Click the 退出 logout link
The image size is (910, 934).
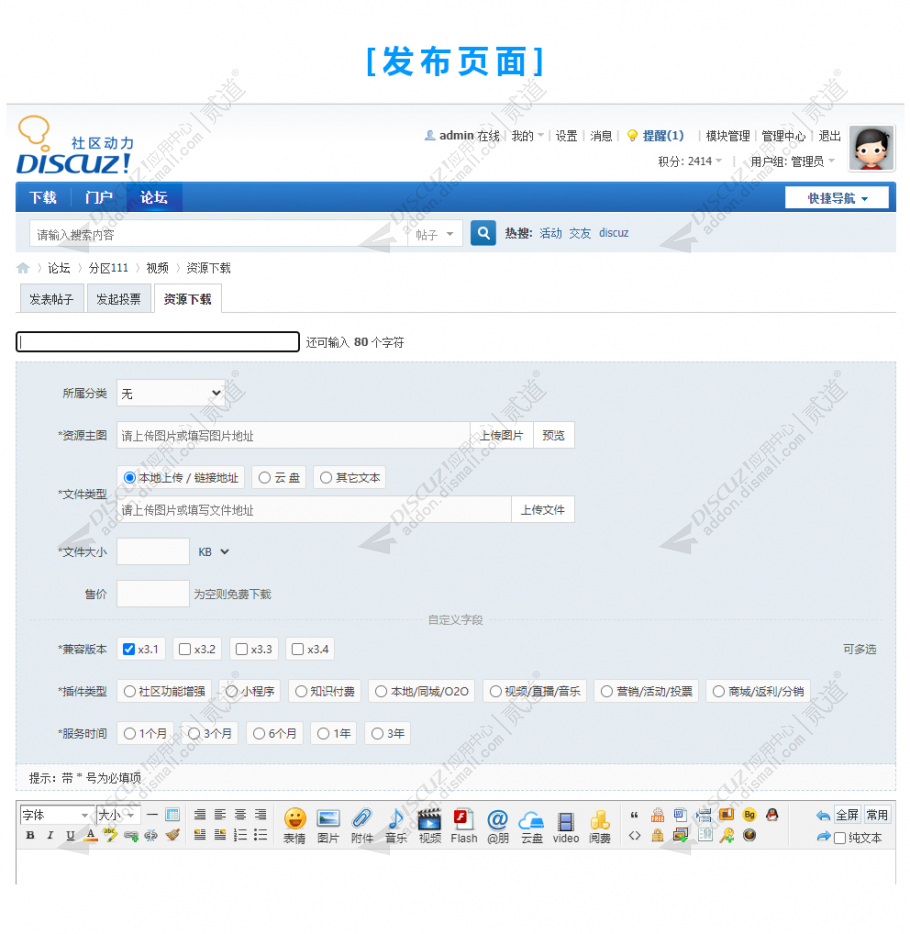[x=830, y=136]
